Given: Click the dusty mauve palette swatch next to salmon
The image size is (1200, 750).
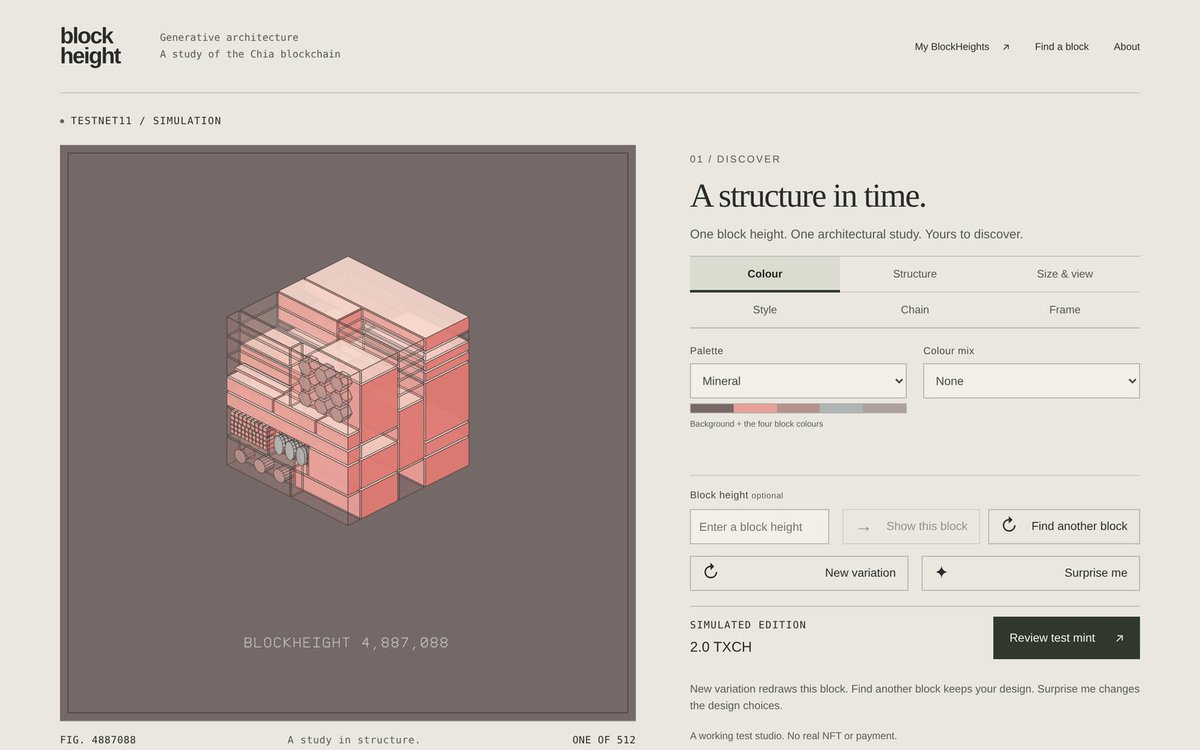Looking at the screenshot, I should [x=799, y=408].
